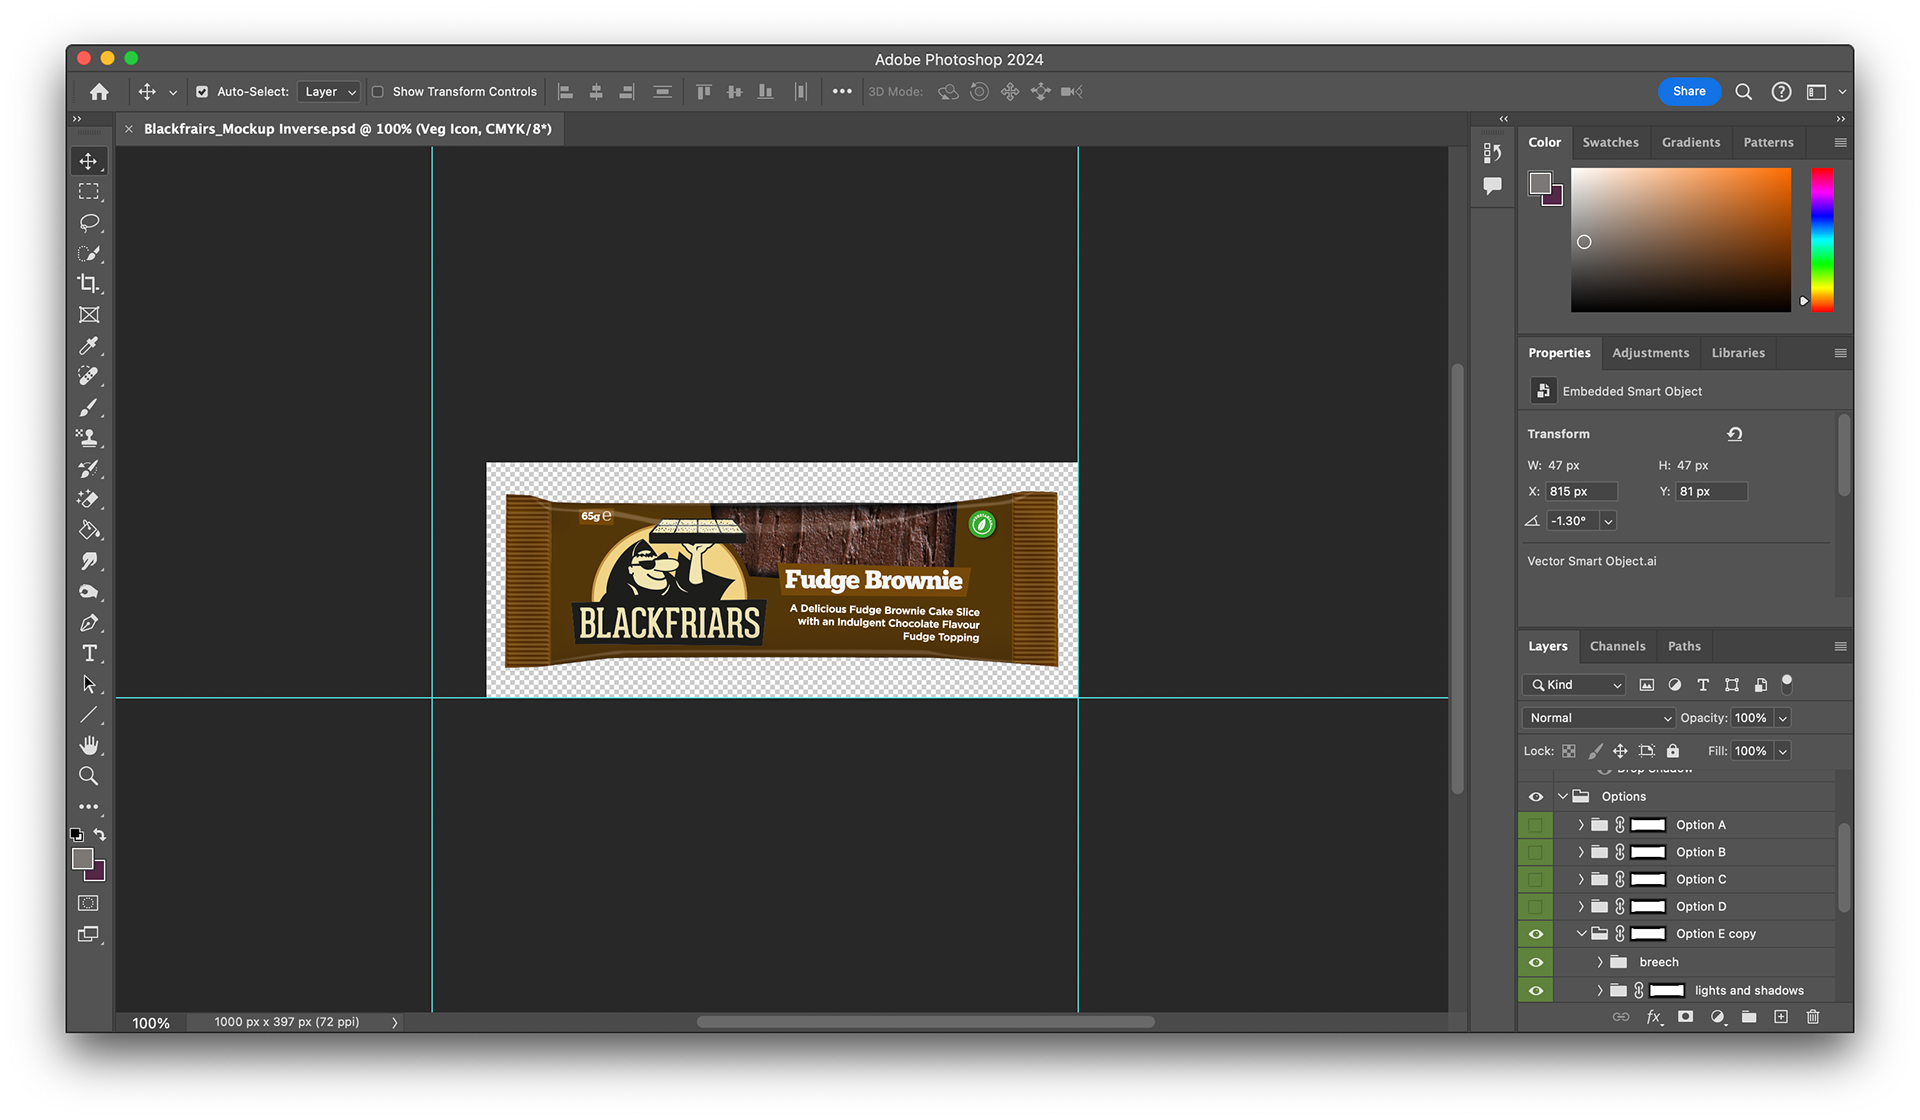
Task: Open the collapsed History panel icon
Action: click(x=1492, y=152)
